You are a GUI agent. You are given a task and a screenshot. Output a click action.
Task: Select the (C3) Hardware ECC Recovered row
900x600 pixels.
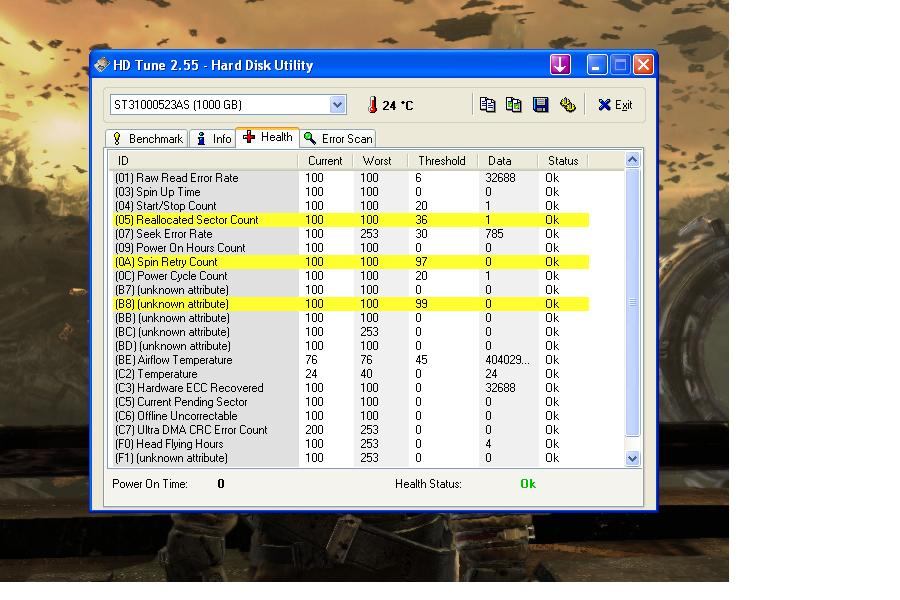tap(350, 388)
